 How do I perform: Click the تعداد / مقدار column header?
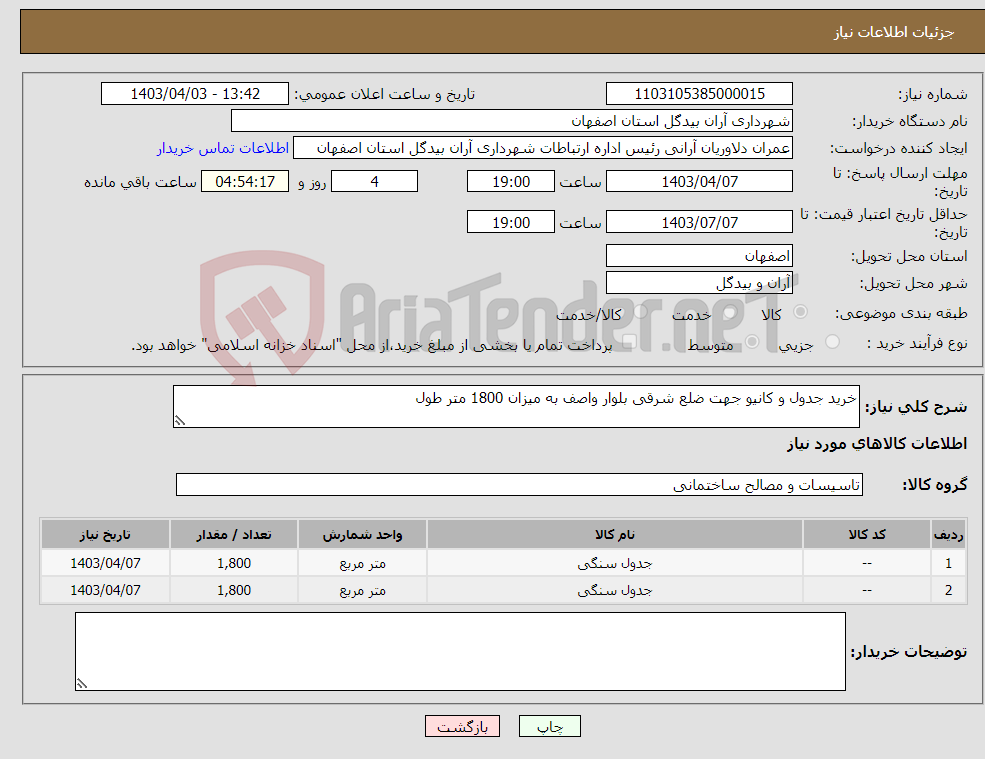coord(234,535)
